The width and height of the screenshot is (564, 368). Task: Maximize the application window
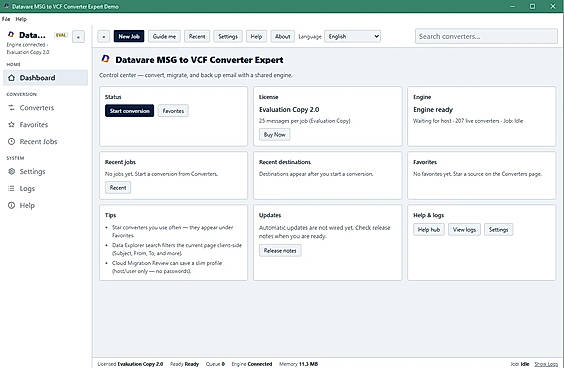(532, 6)
